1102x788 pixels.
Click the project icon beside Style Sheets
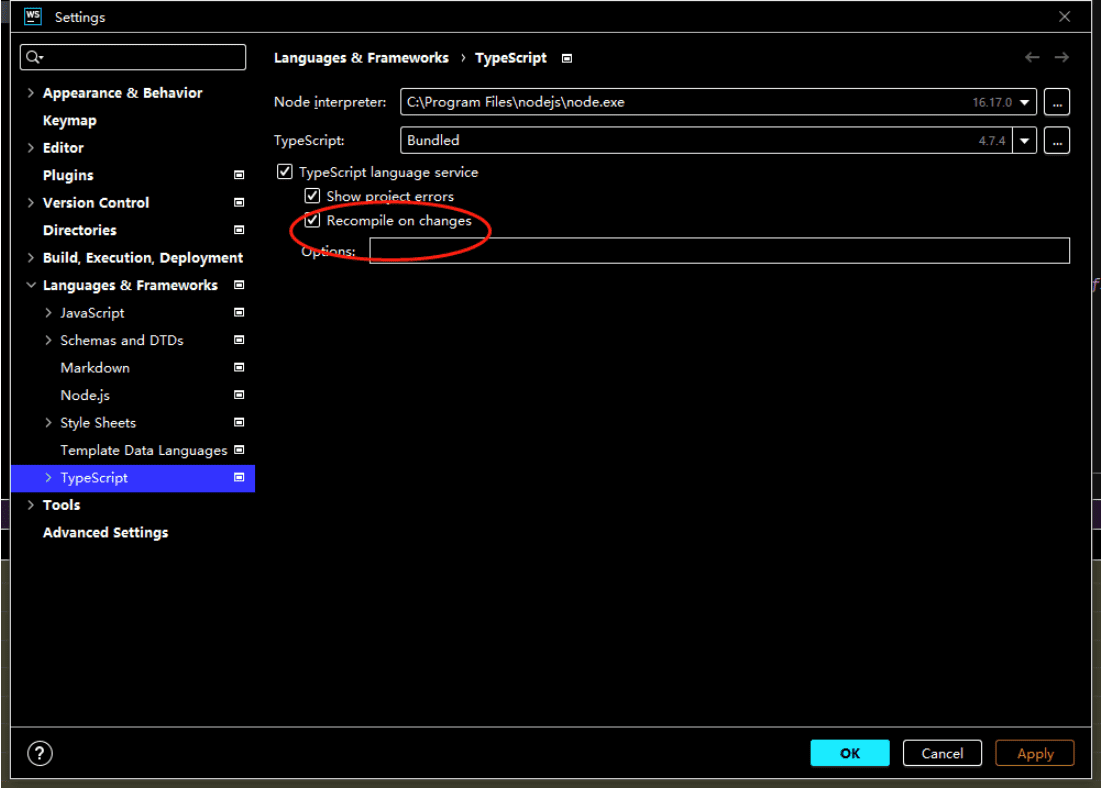(239, 422)
